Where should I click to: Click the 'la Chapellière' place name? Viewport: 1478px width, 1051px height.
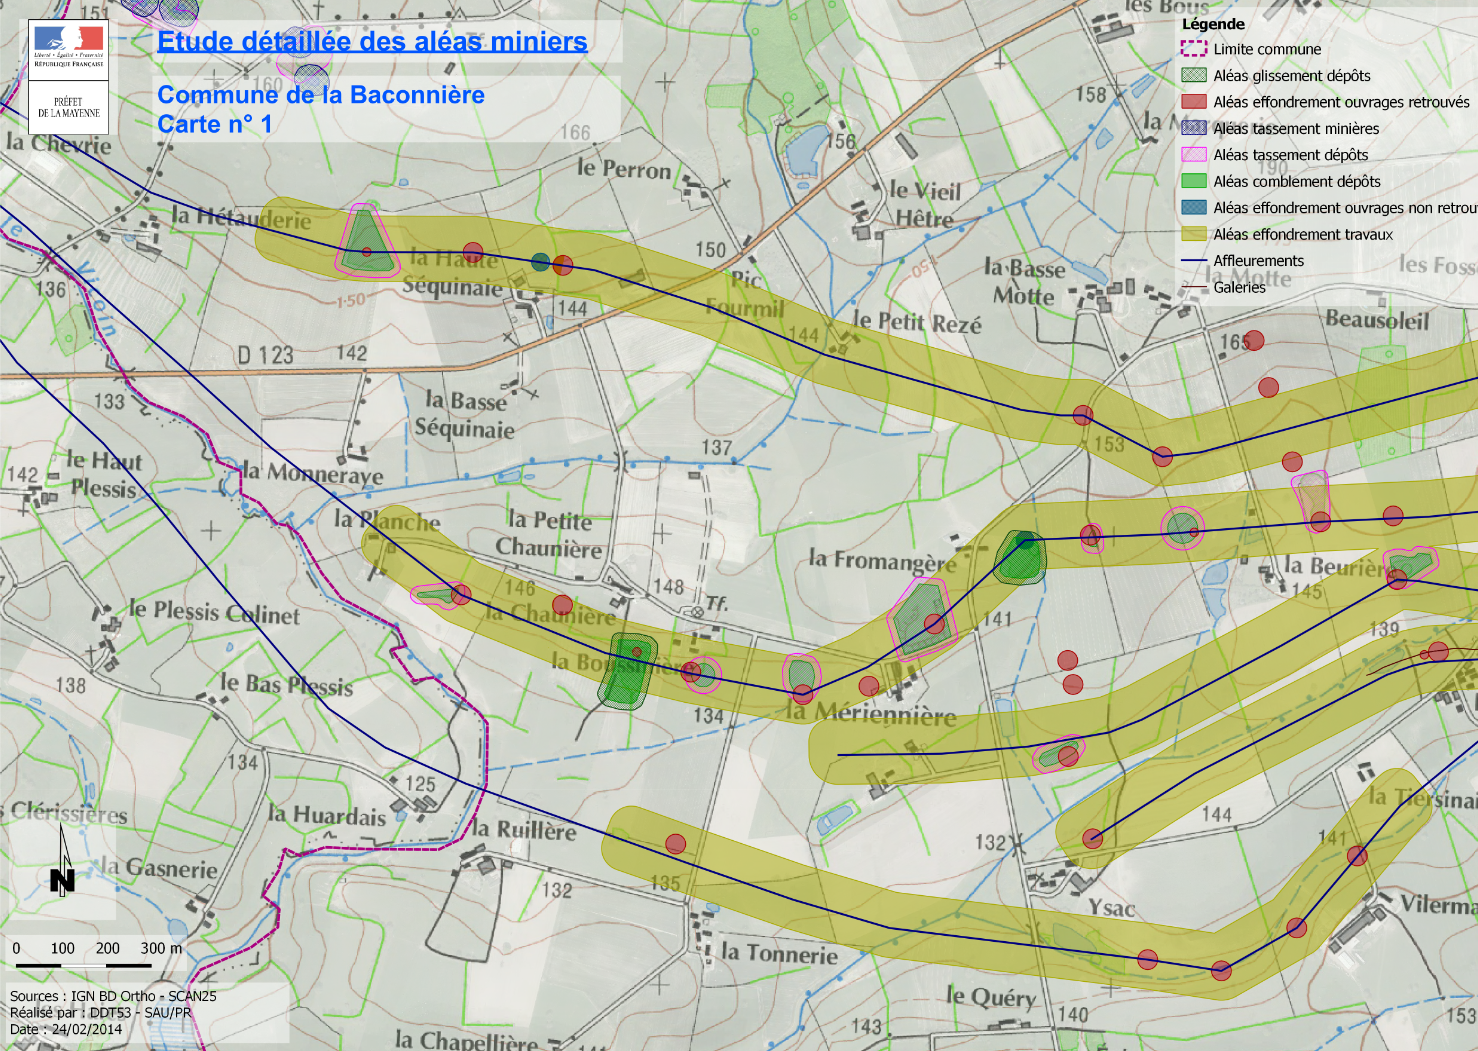[x=466, y=1040]
